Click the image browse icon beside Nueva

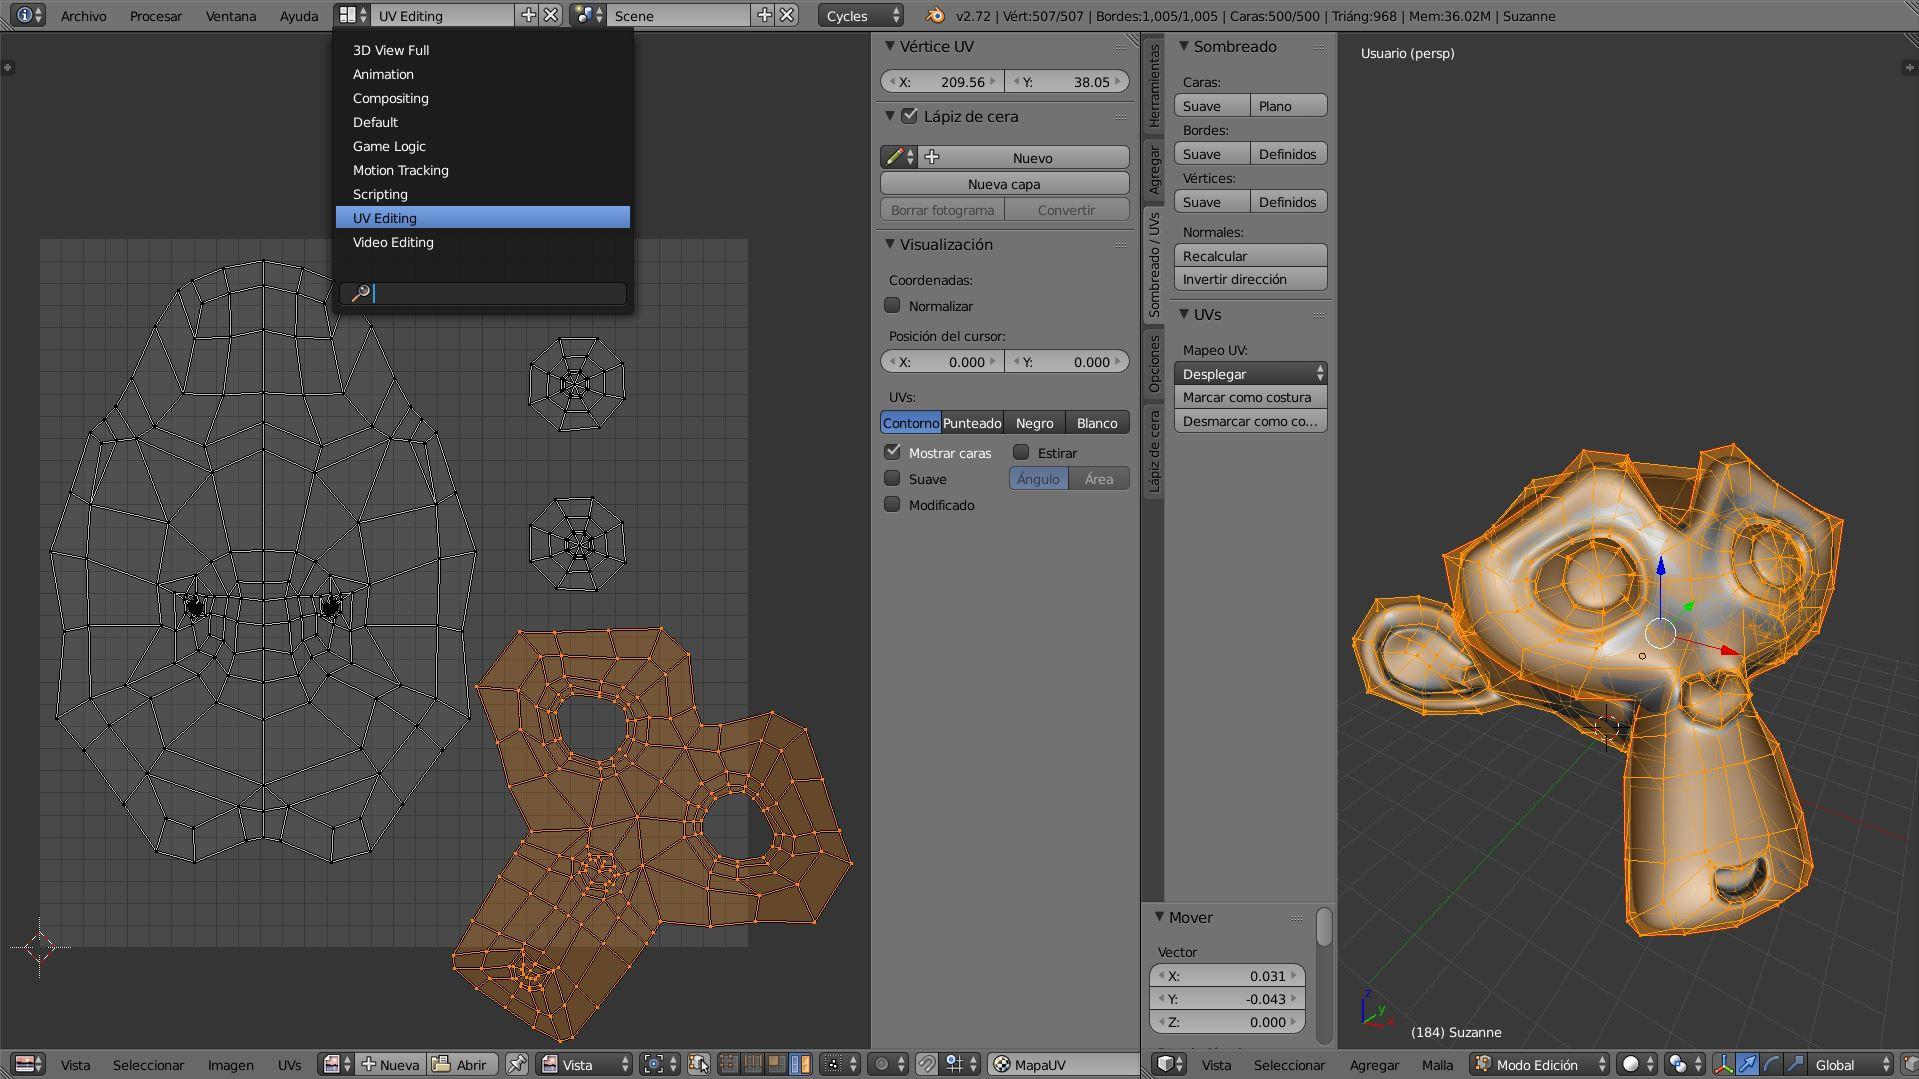tap(337, 1064)
